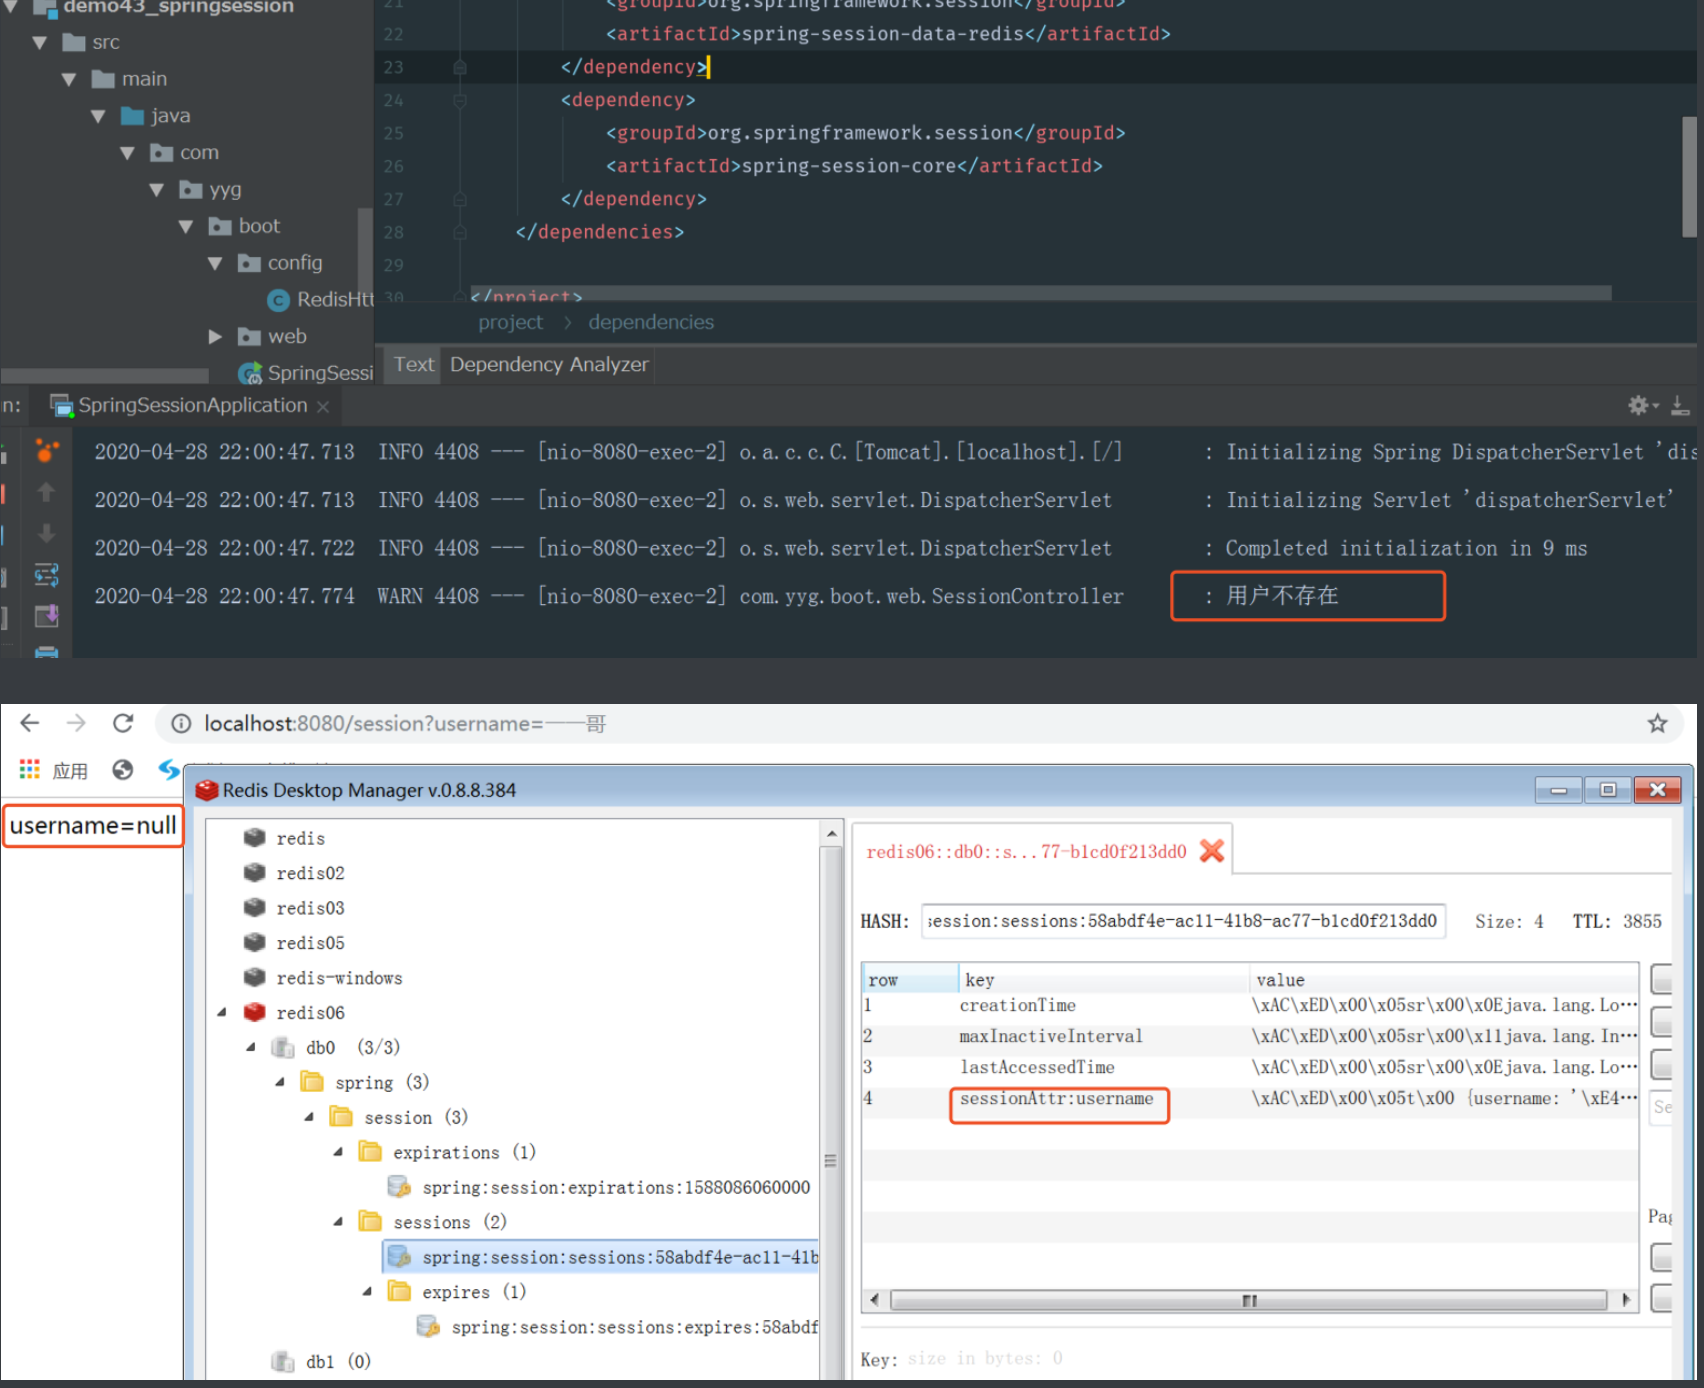
Task: Select the lastAccessedTime row
Action: pos(1250,1068)
